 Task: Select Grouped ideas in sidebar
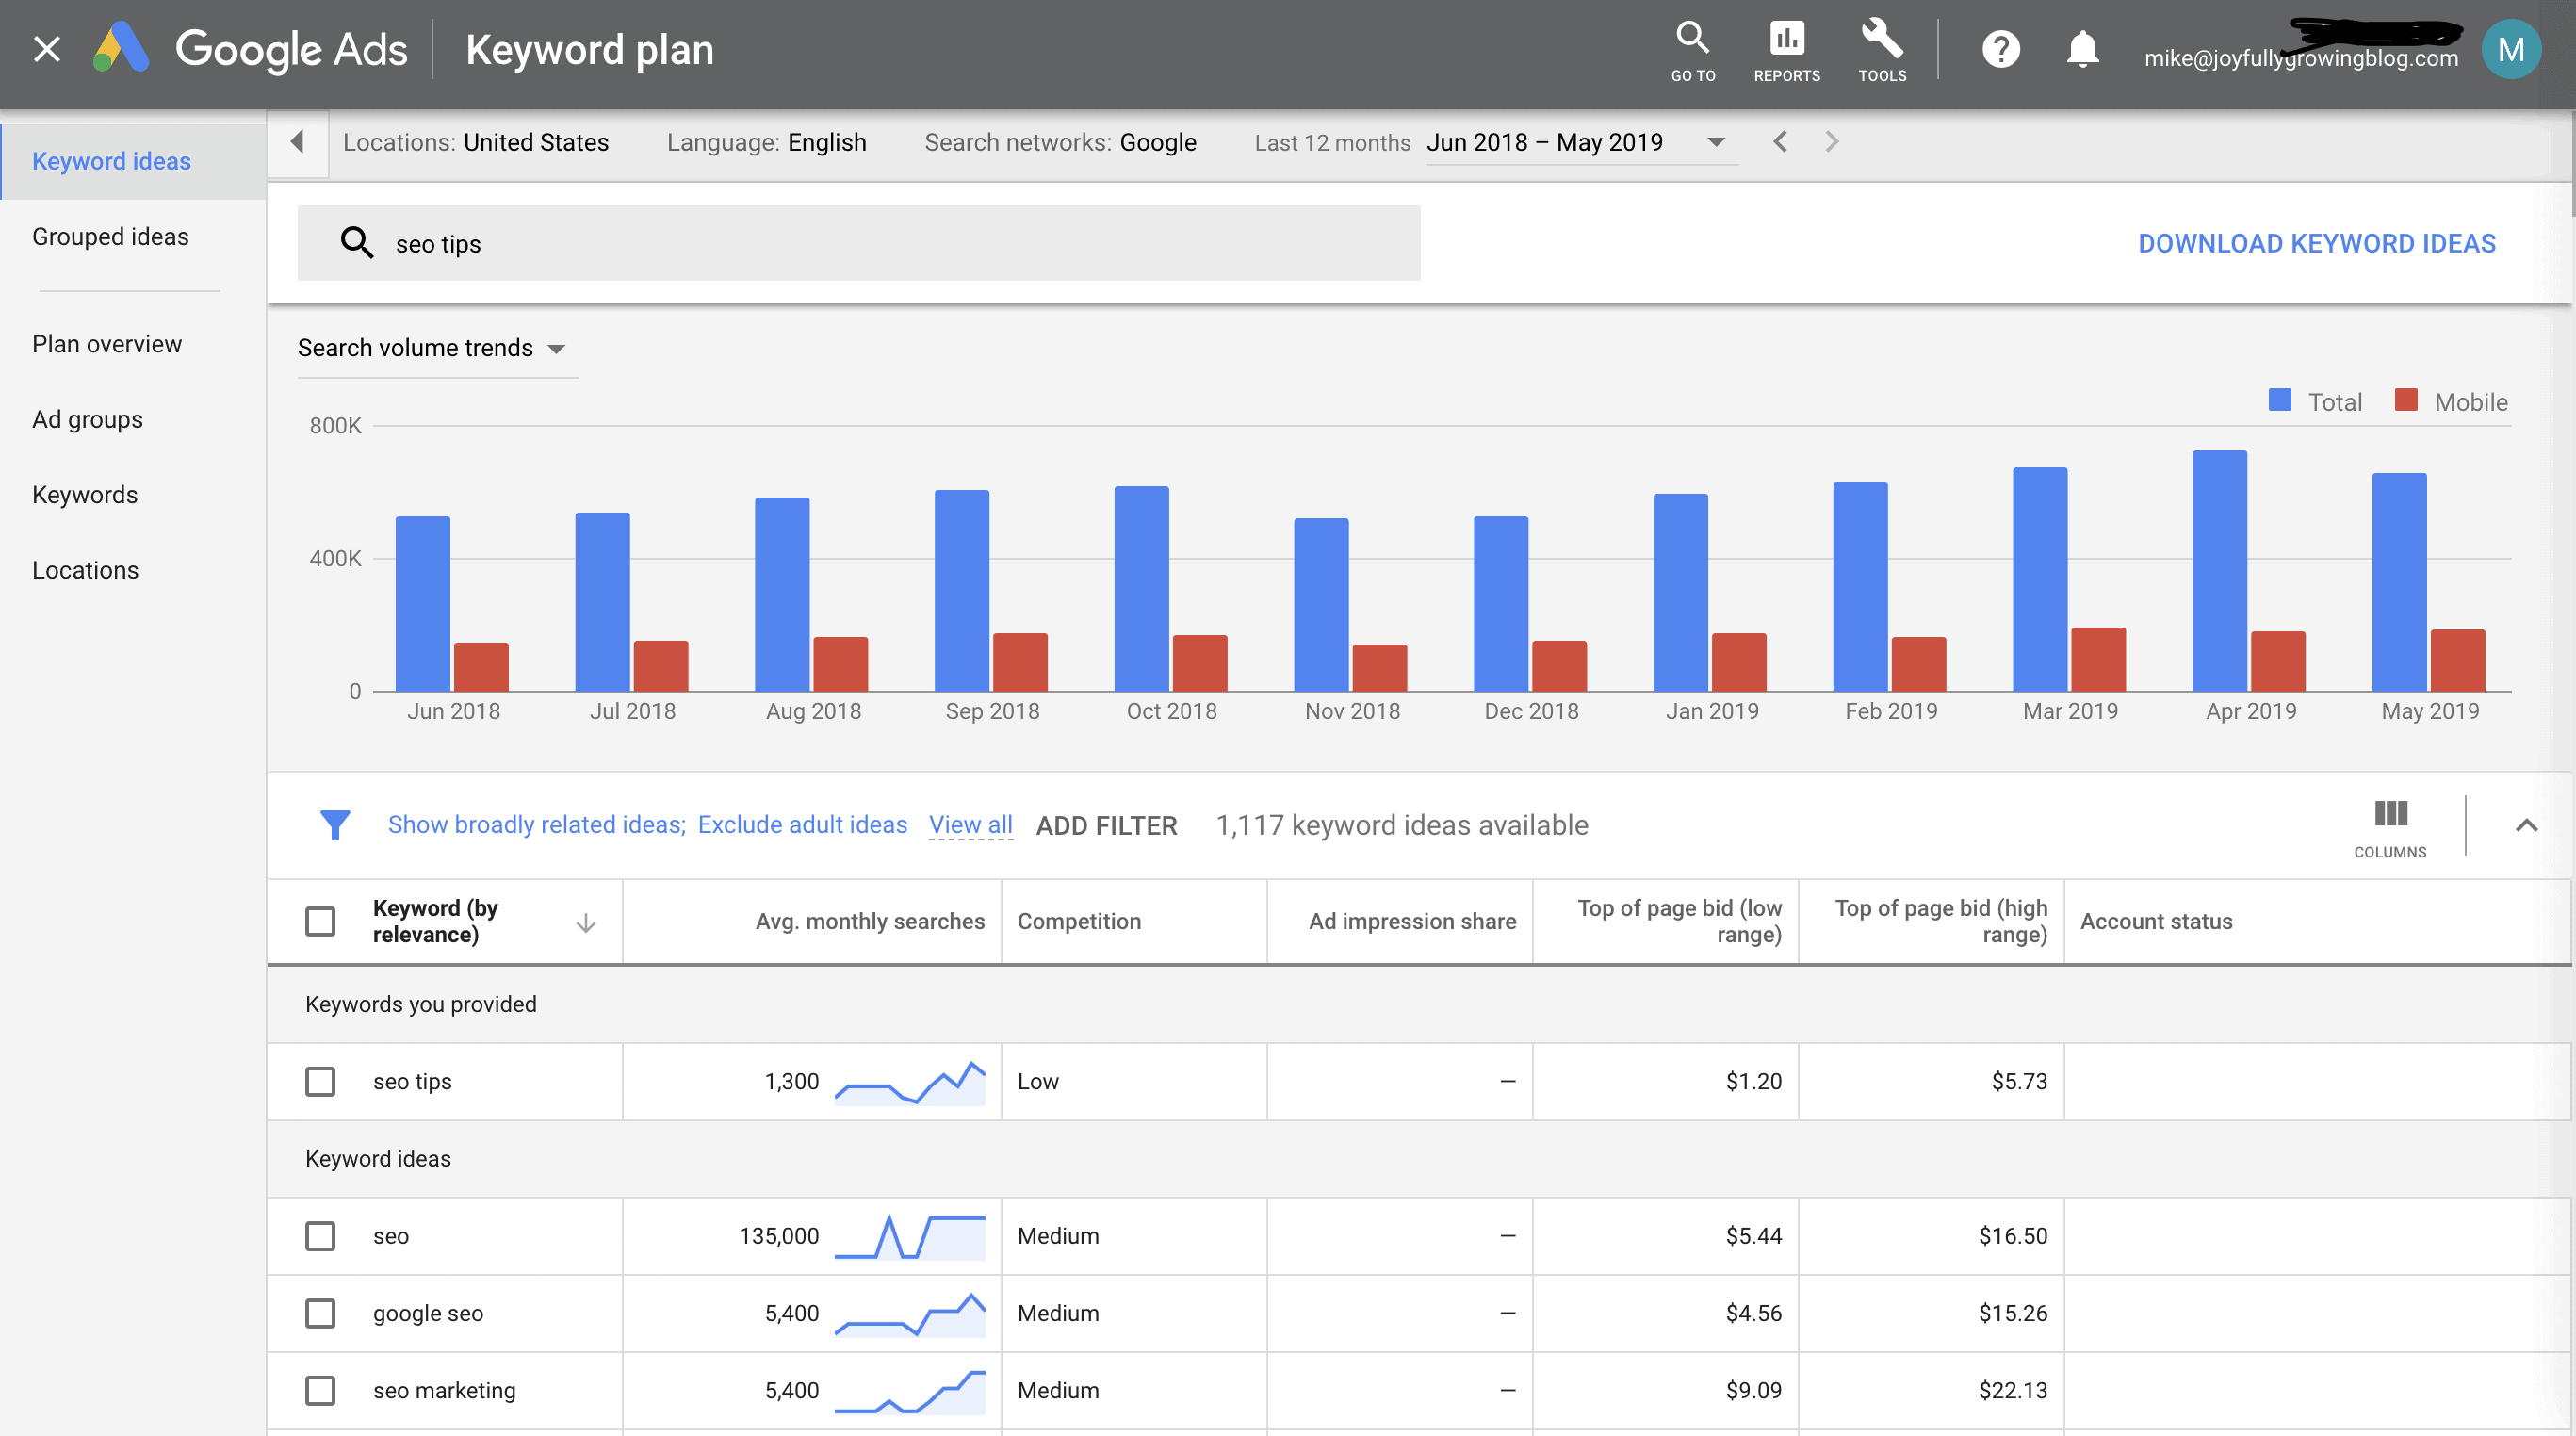(110, 236)
